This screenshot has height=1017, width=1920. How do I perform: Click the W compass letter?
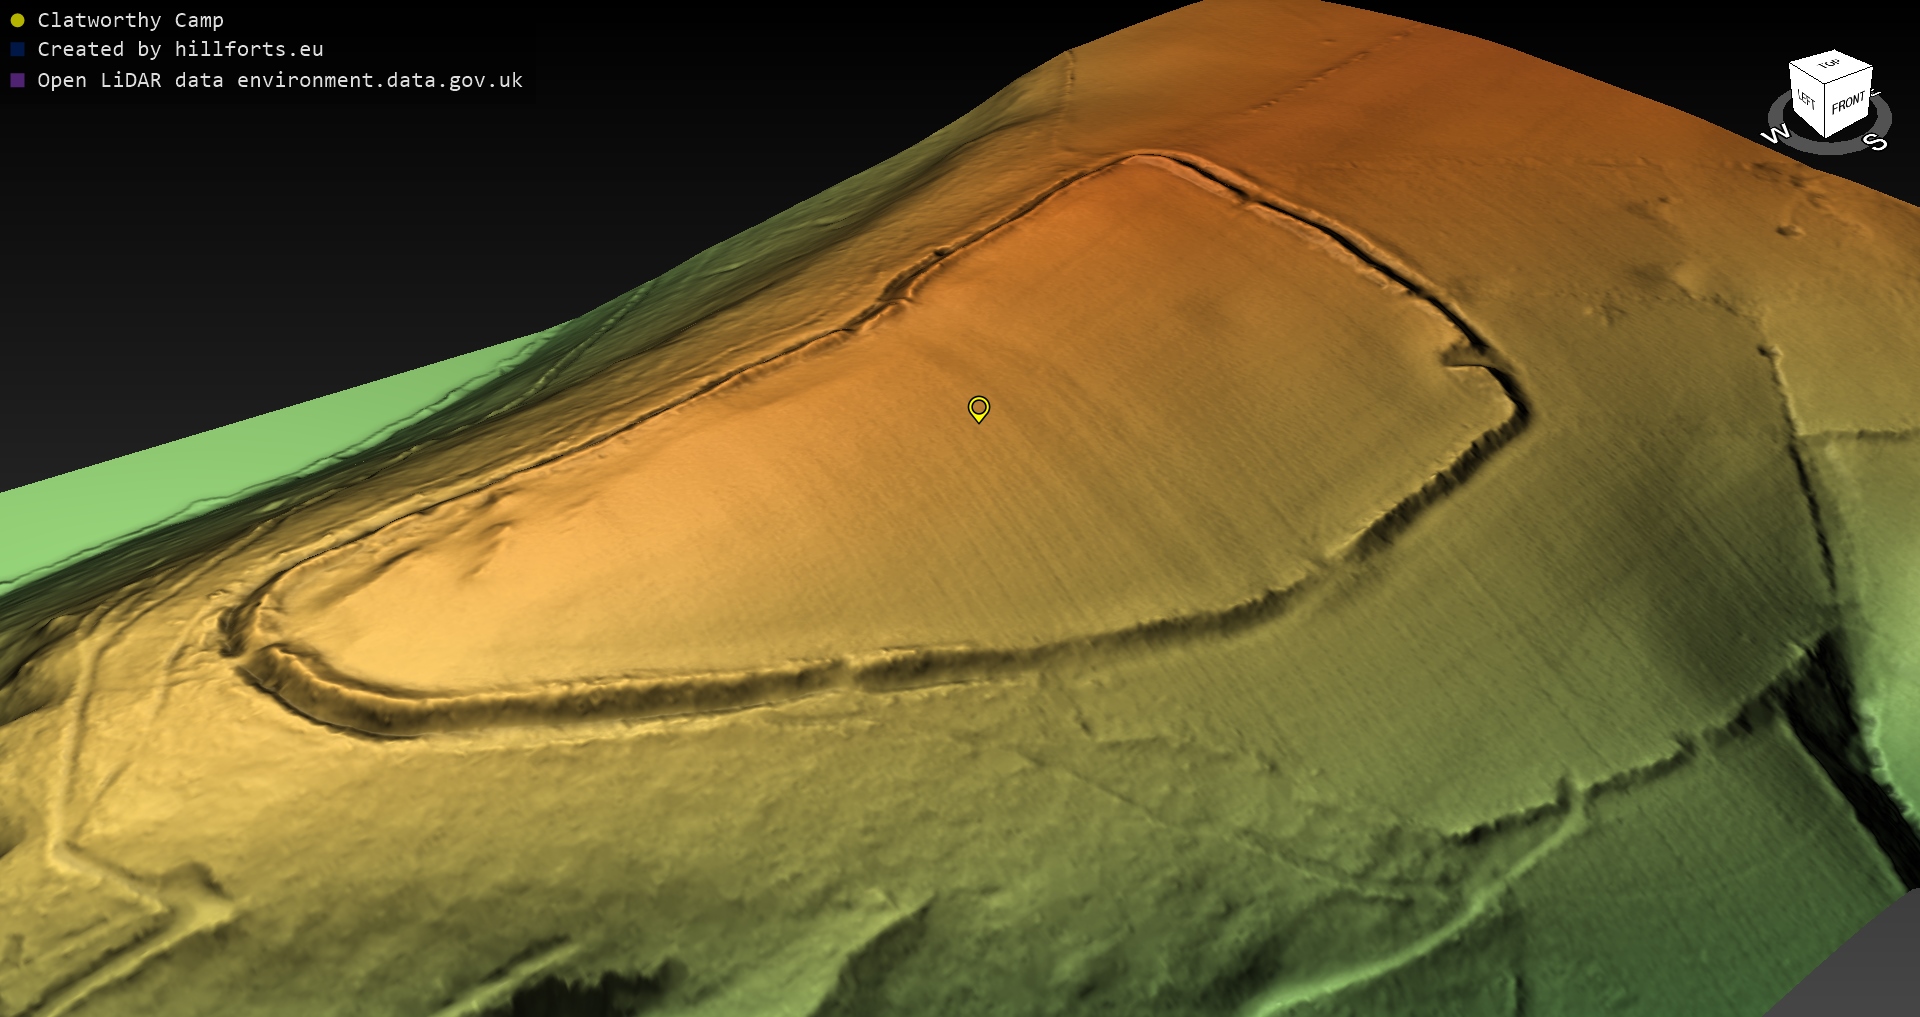[x=1775, y=134]
